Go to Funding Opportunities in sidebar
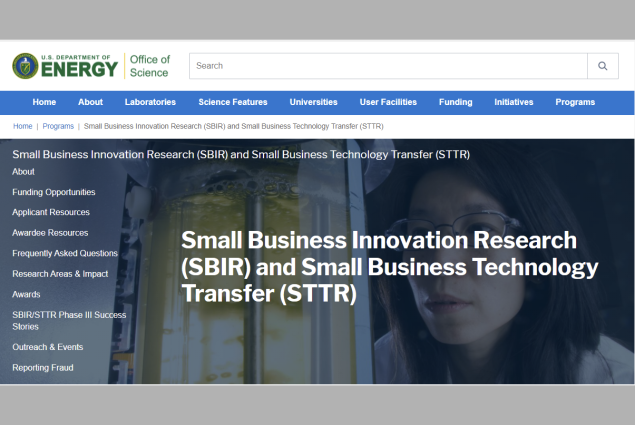Viewport: 635px width, 425px height. [53, 192]
